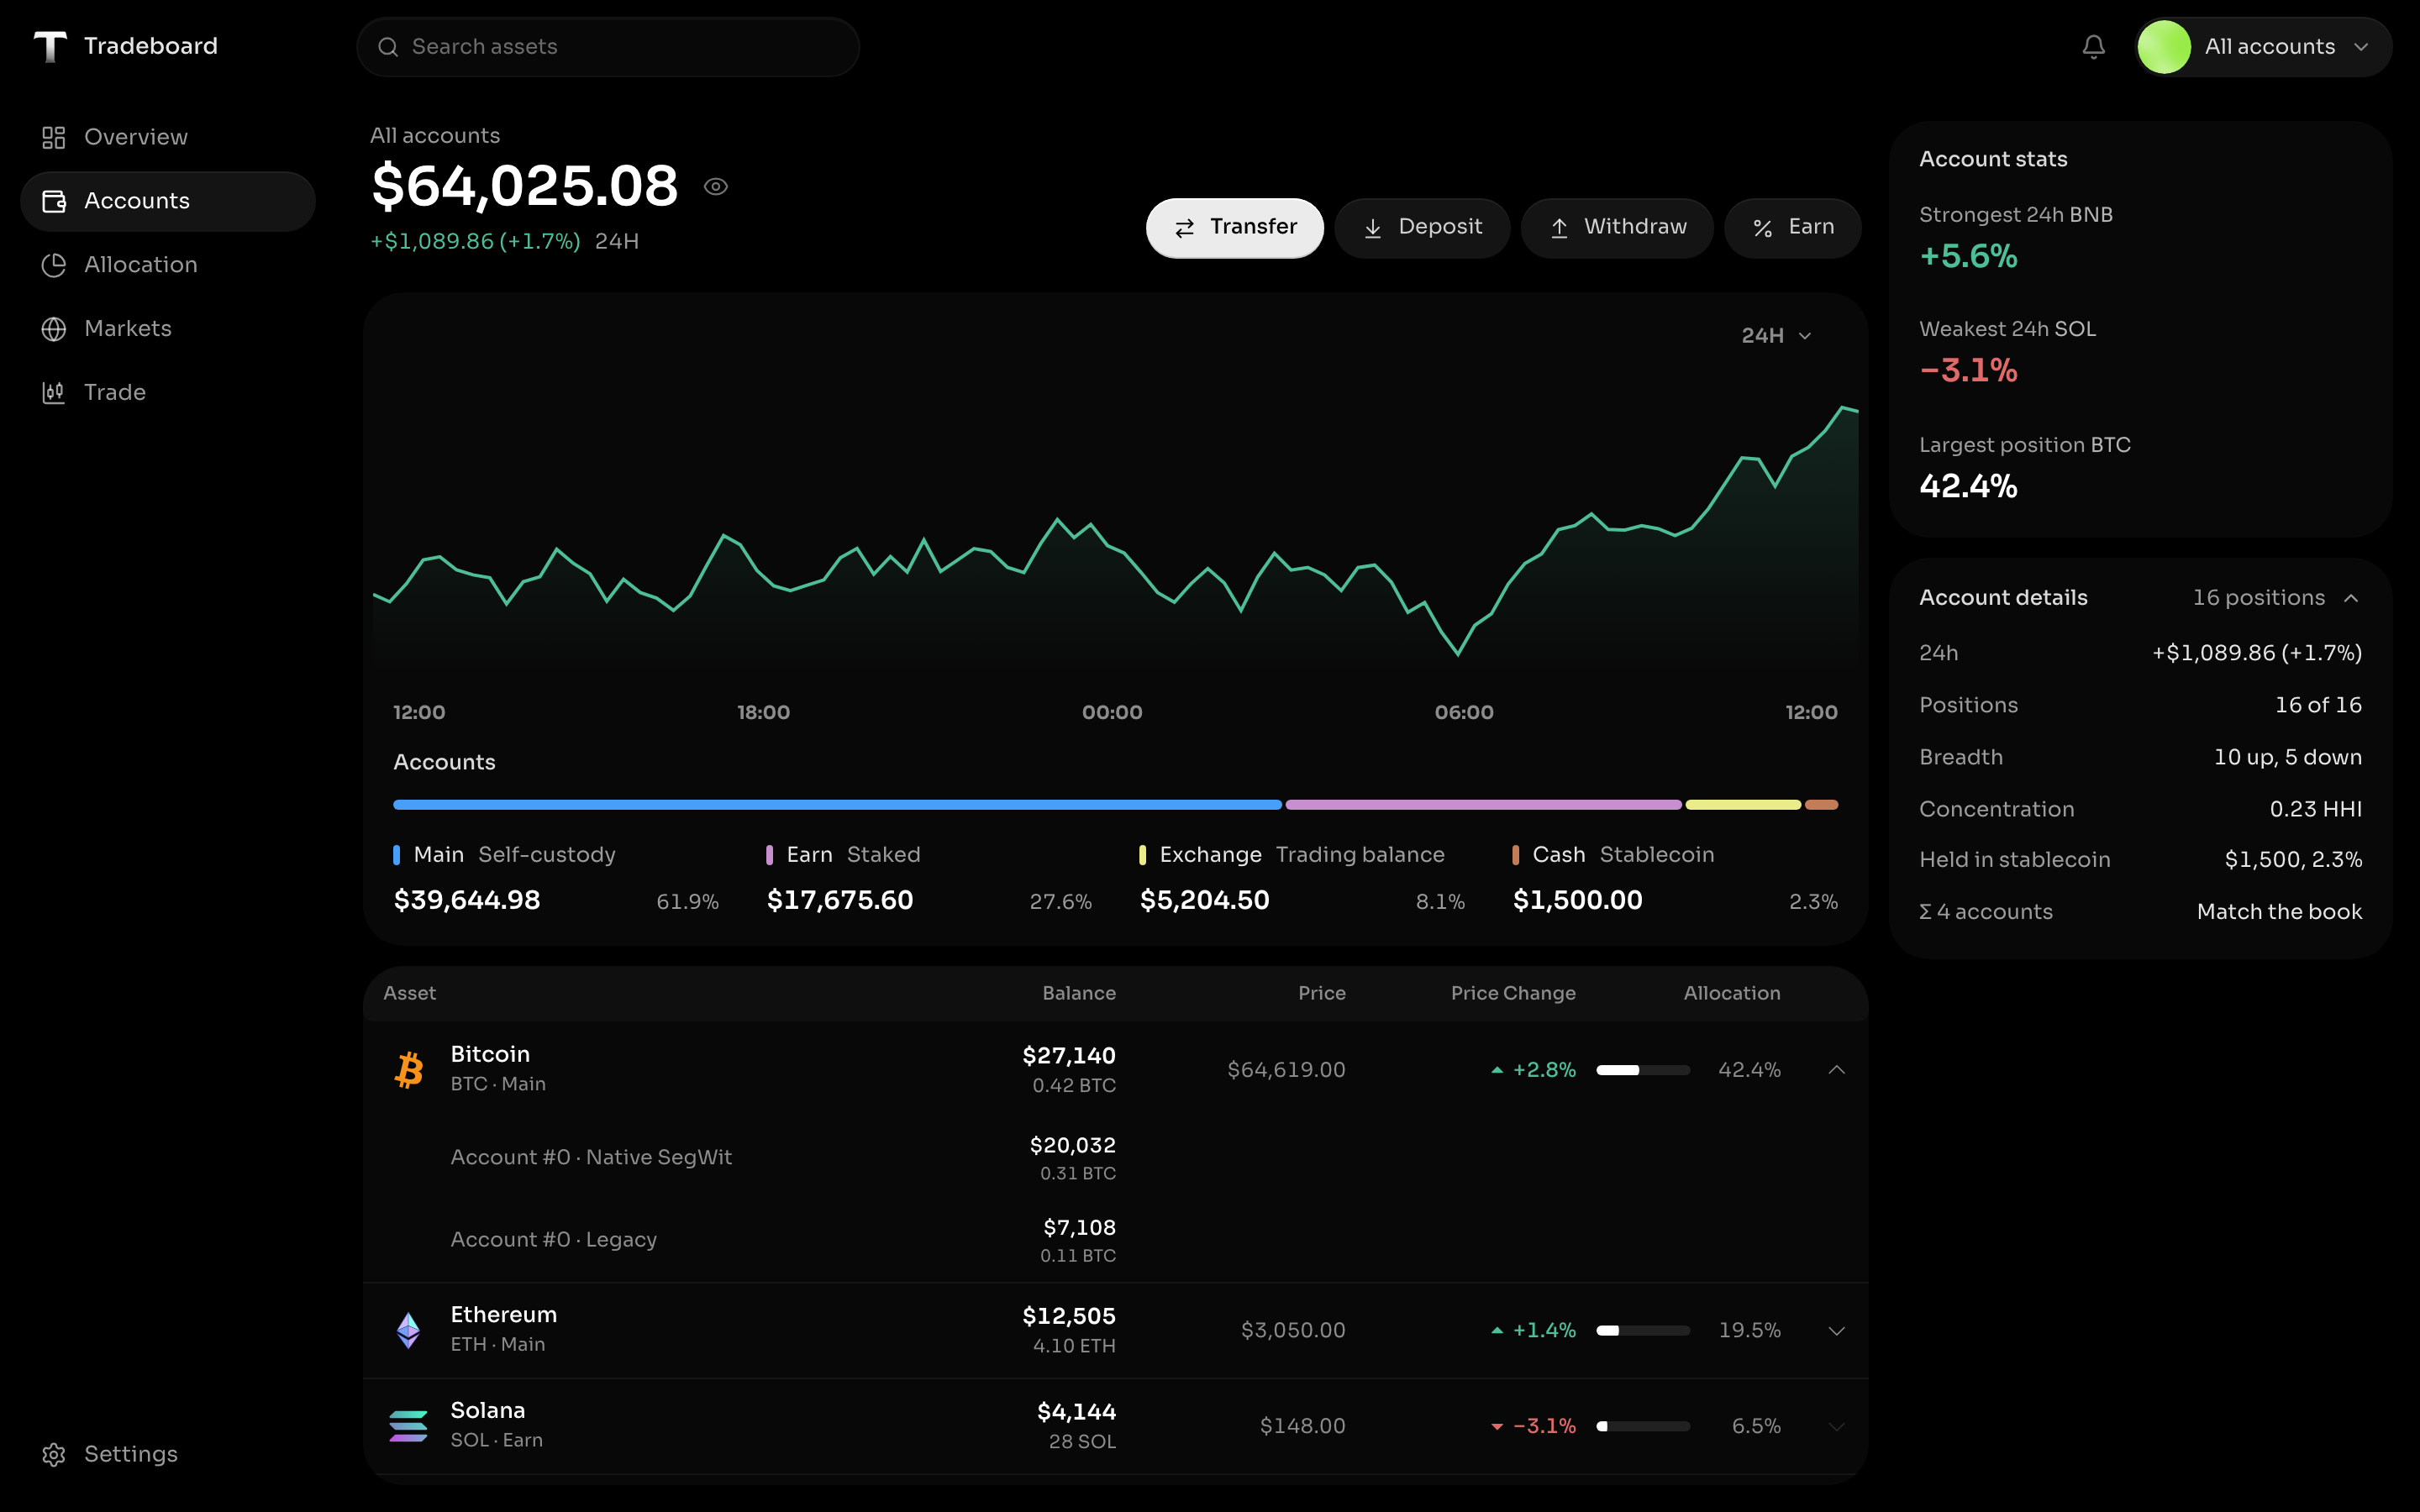Click the orange Cash account bar segment

[1822, 805]
